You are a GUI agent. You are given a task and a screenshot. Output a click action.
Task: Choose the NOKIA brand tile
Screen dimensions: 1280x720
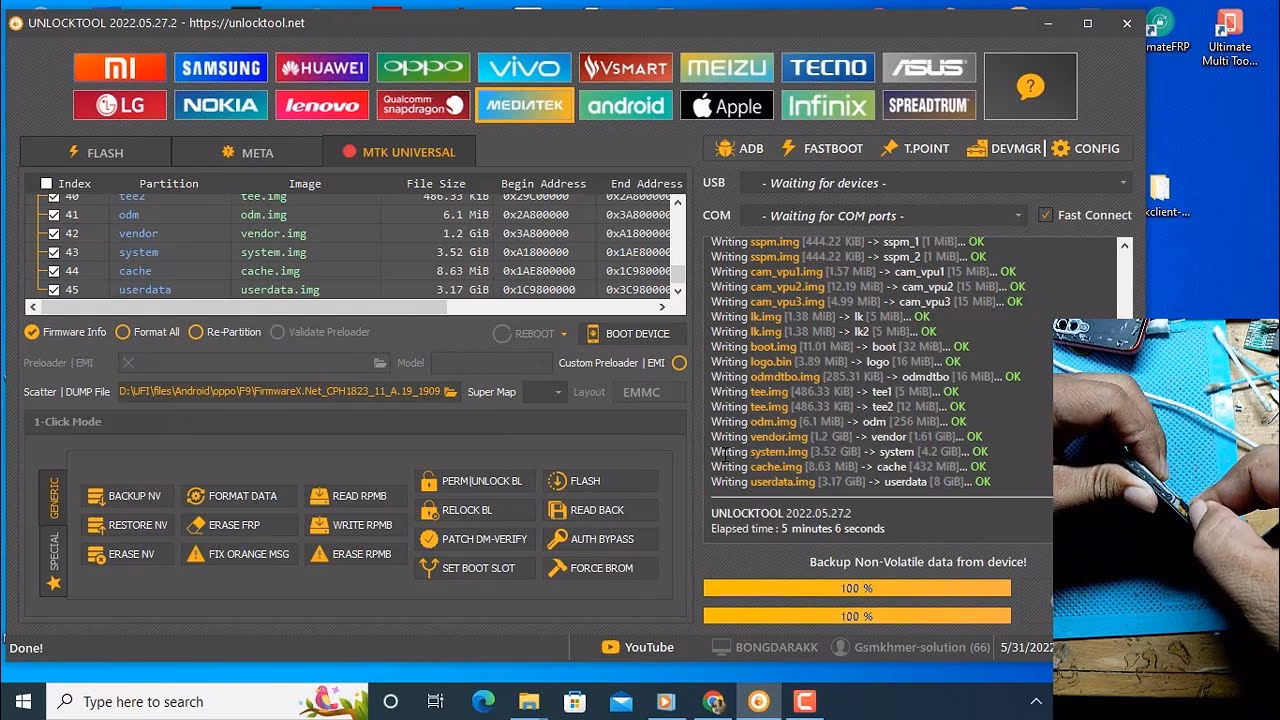click(221, 105)
